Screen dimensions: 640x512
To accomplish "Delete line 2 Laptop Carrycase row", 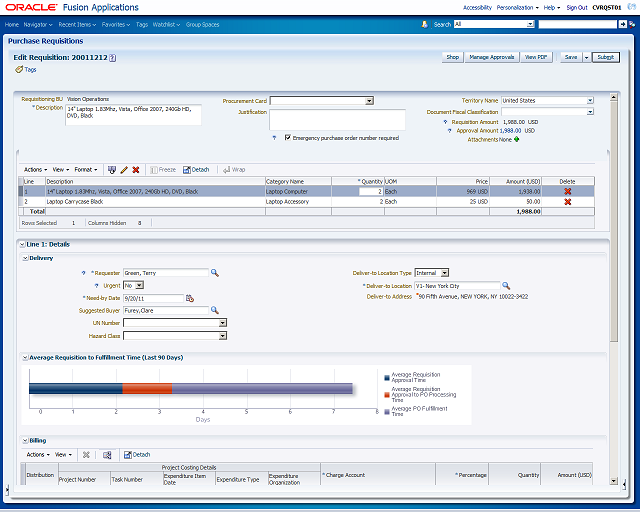I will 567,202.
